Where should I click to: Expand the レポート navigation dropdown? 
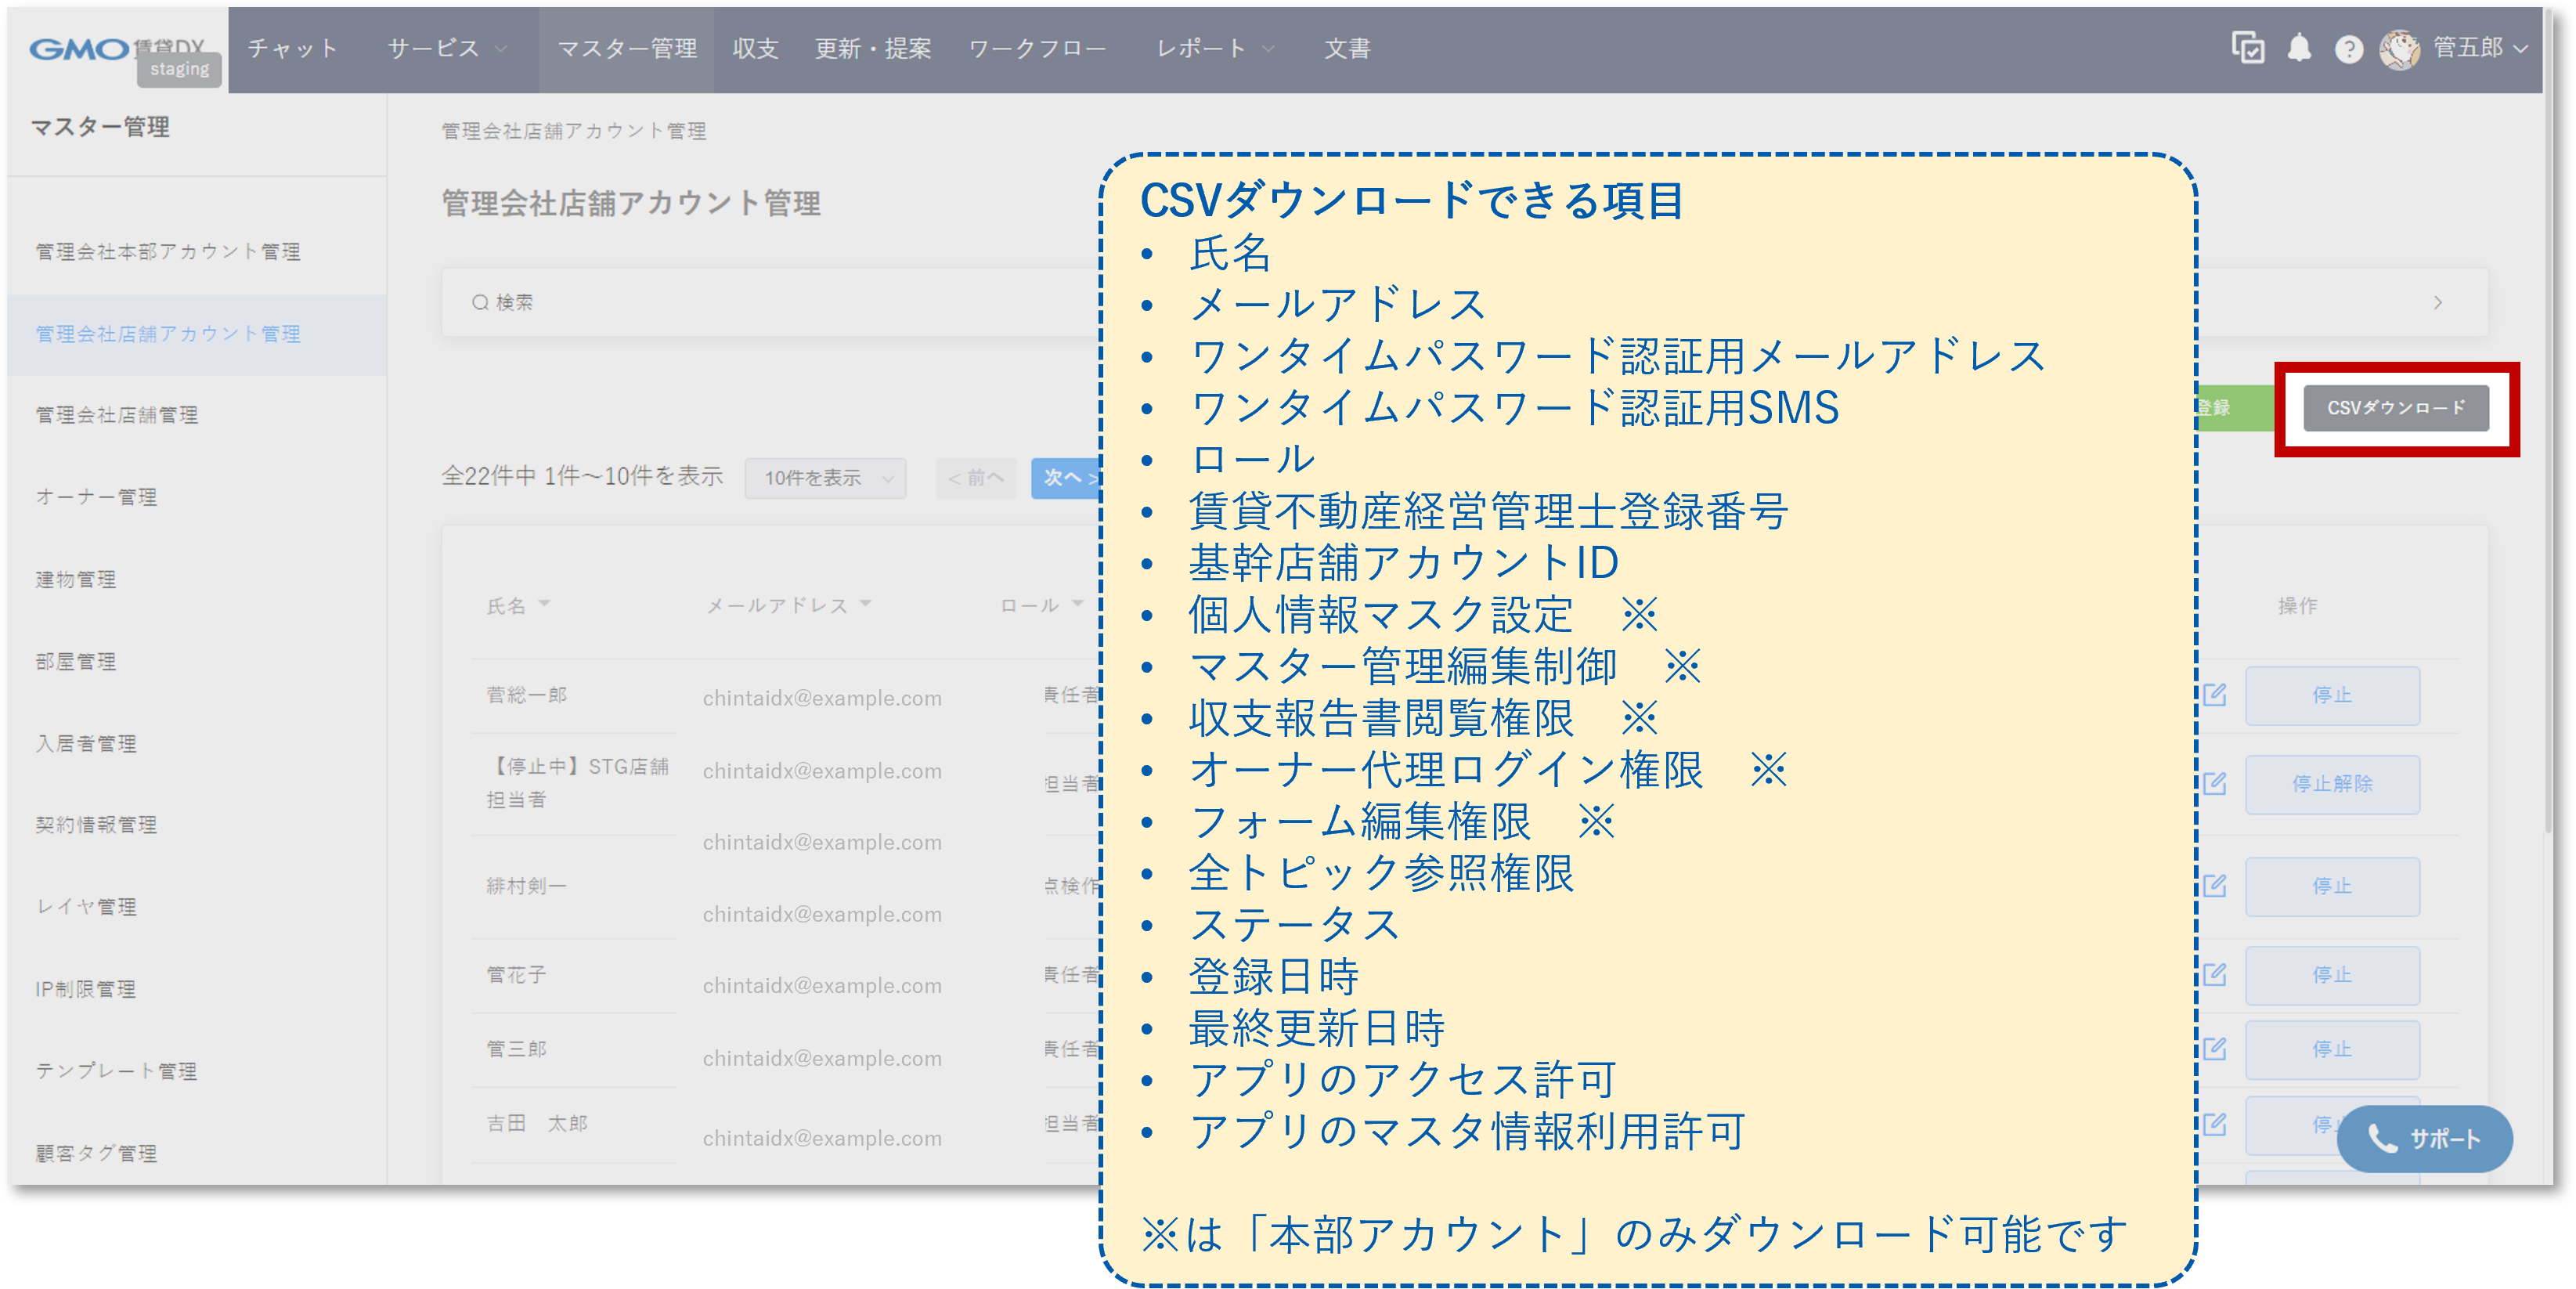click(x=1213, y=47)
